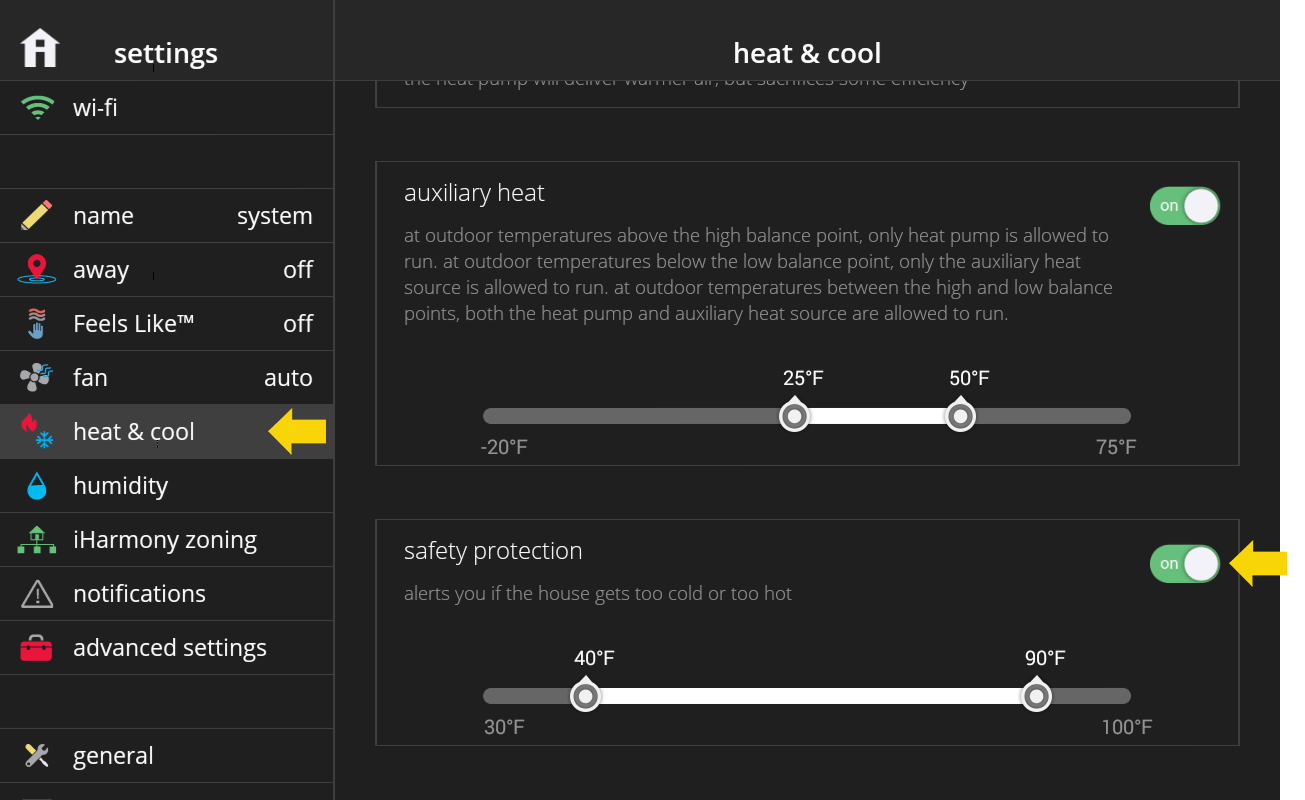Select the fan icon
Screen dimensions: 1305x800
pyautogui.click(x=37, y=378)
